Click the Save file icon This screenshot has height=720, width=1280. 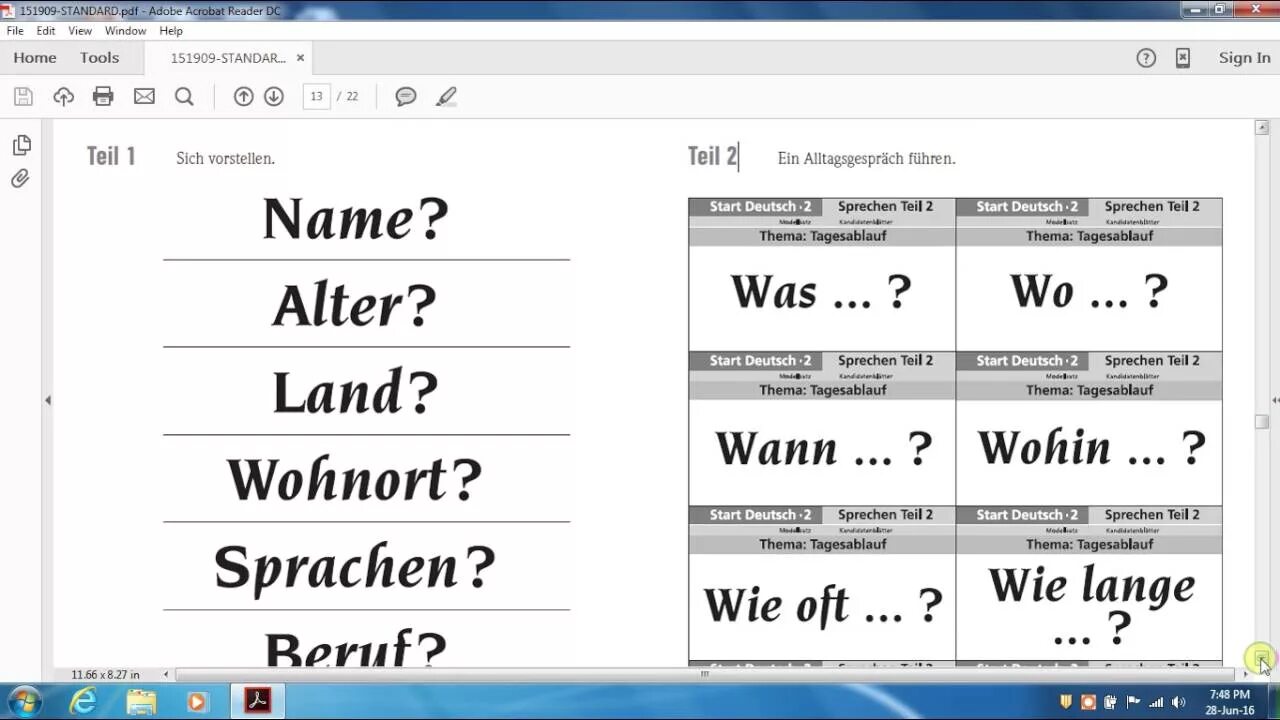tap(23, 96)
